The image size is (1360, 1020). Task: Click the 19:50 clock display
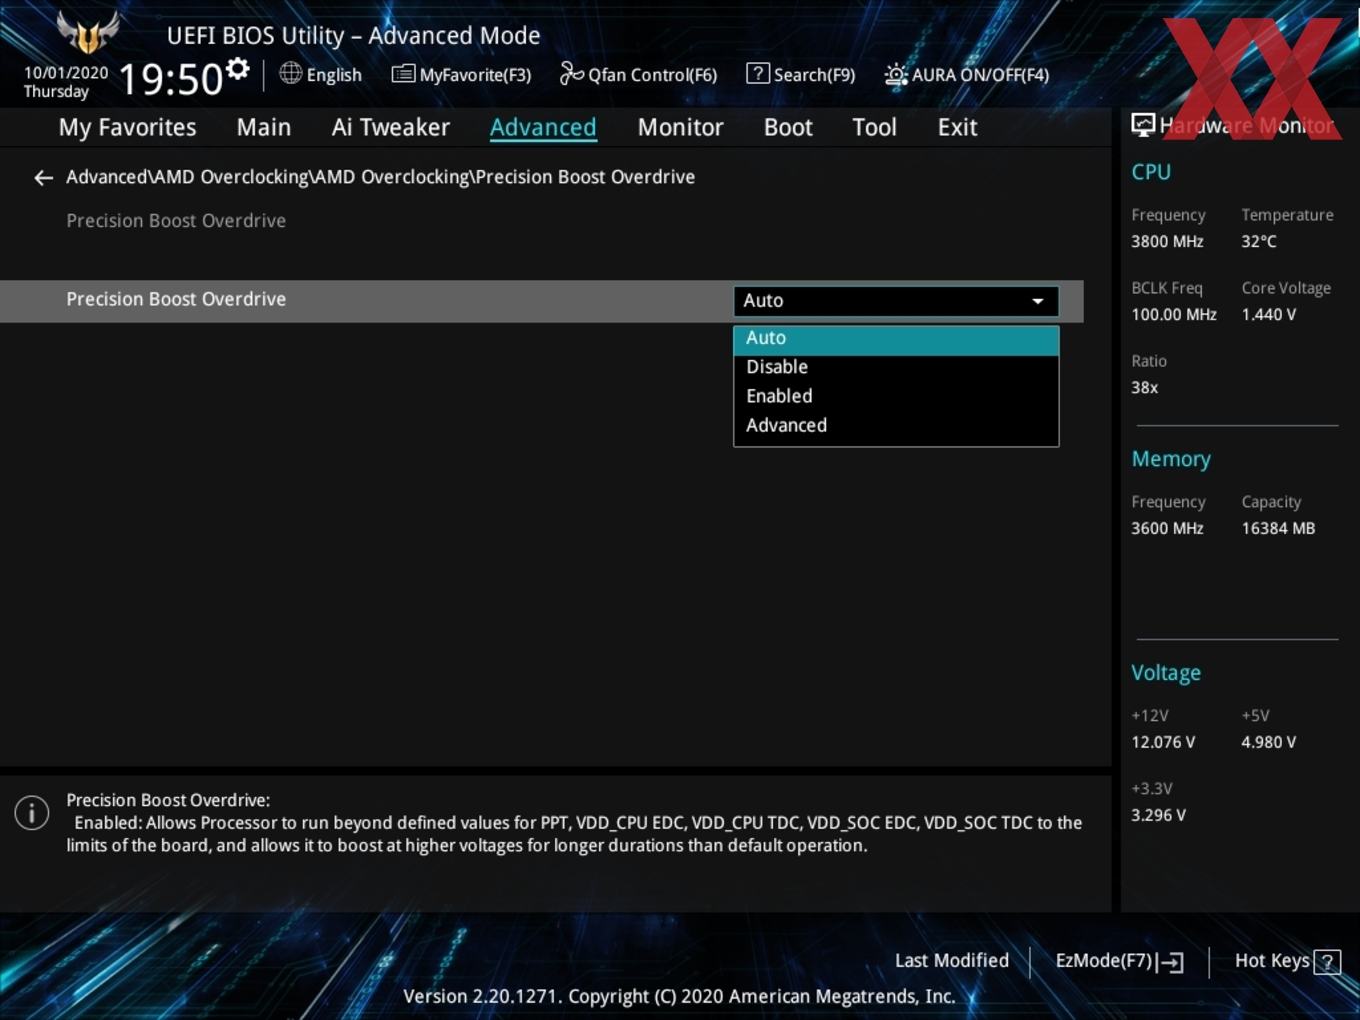click(170, 79)
